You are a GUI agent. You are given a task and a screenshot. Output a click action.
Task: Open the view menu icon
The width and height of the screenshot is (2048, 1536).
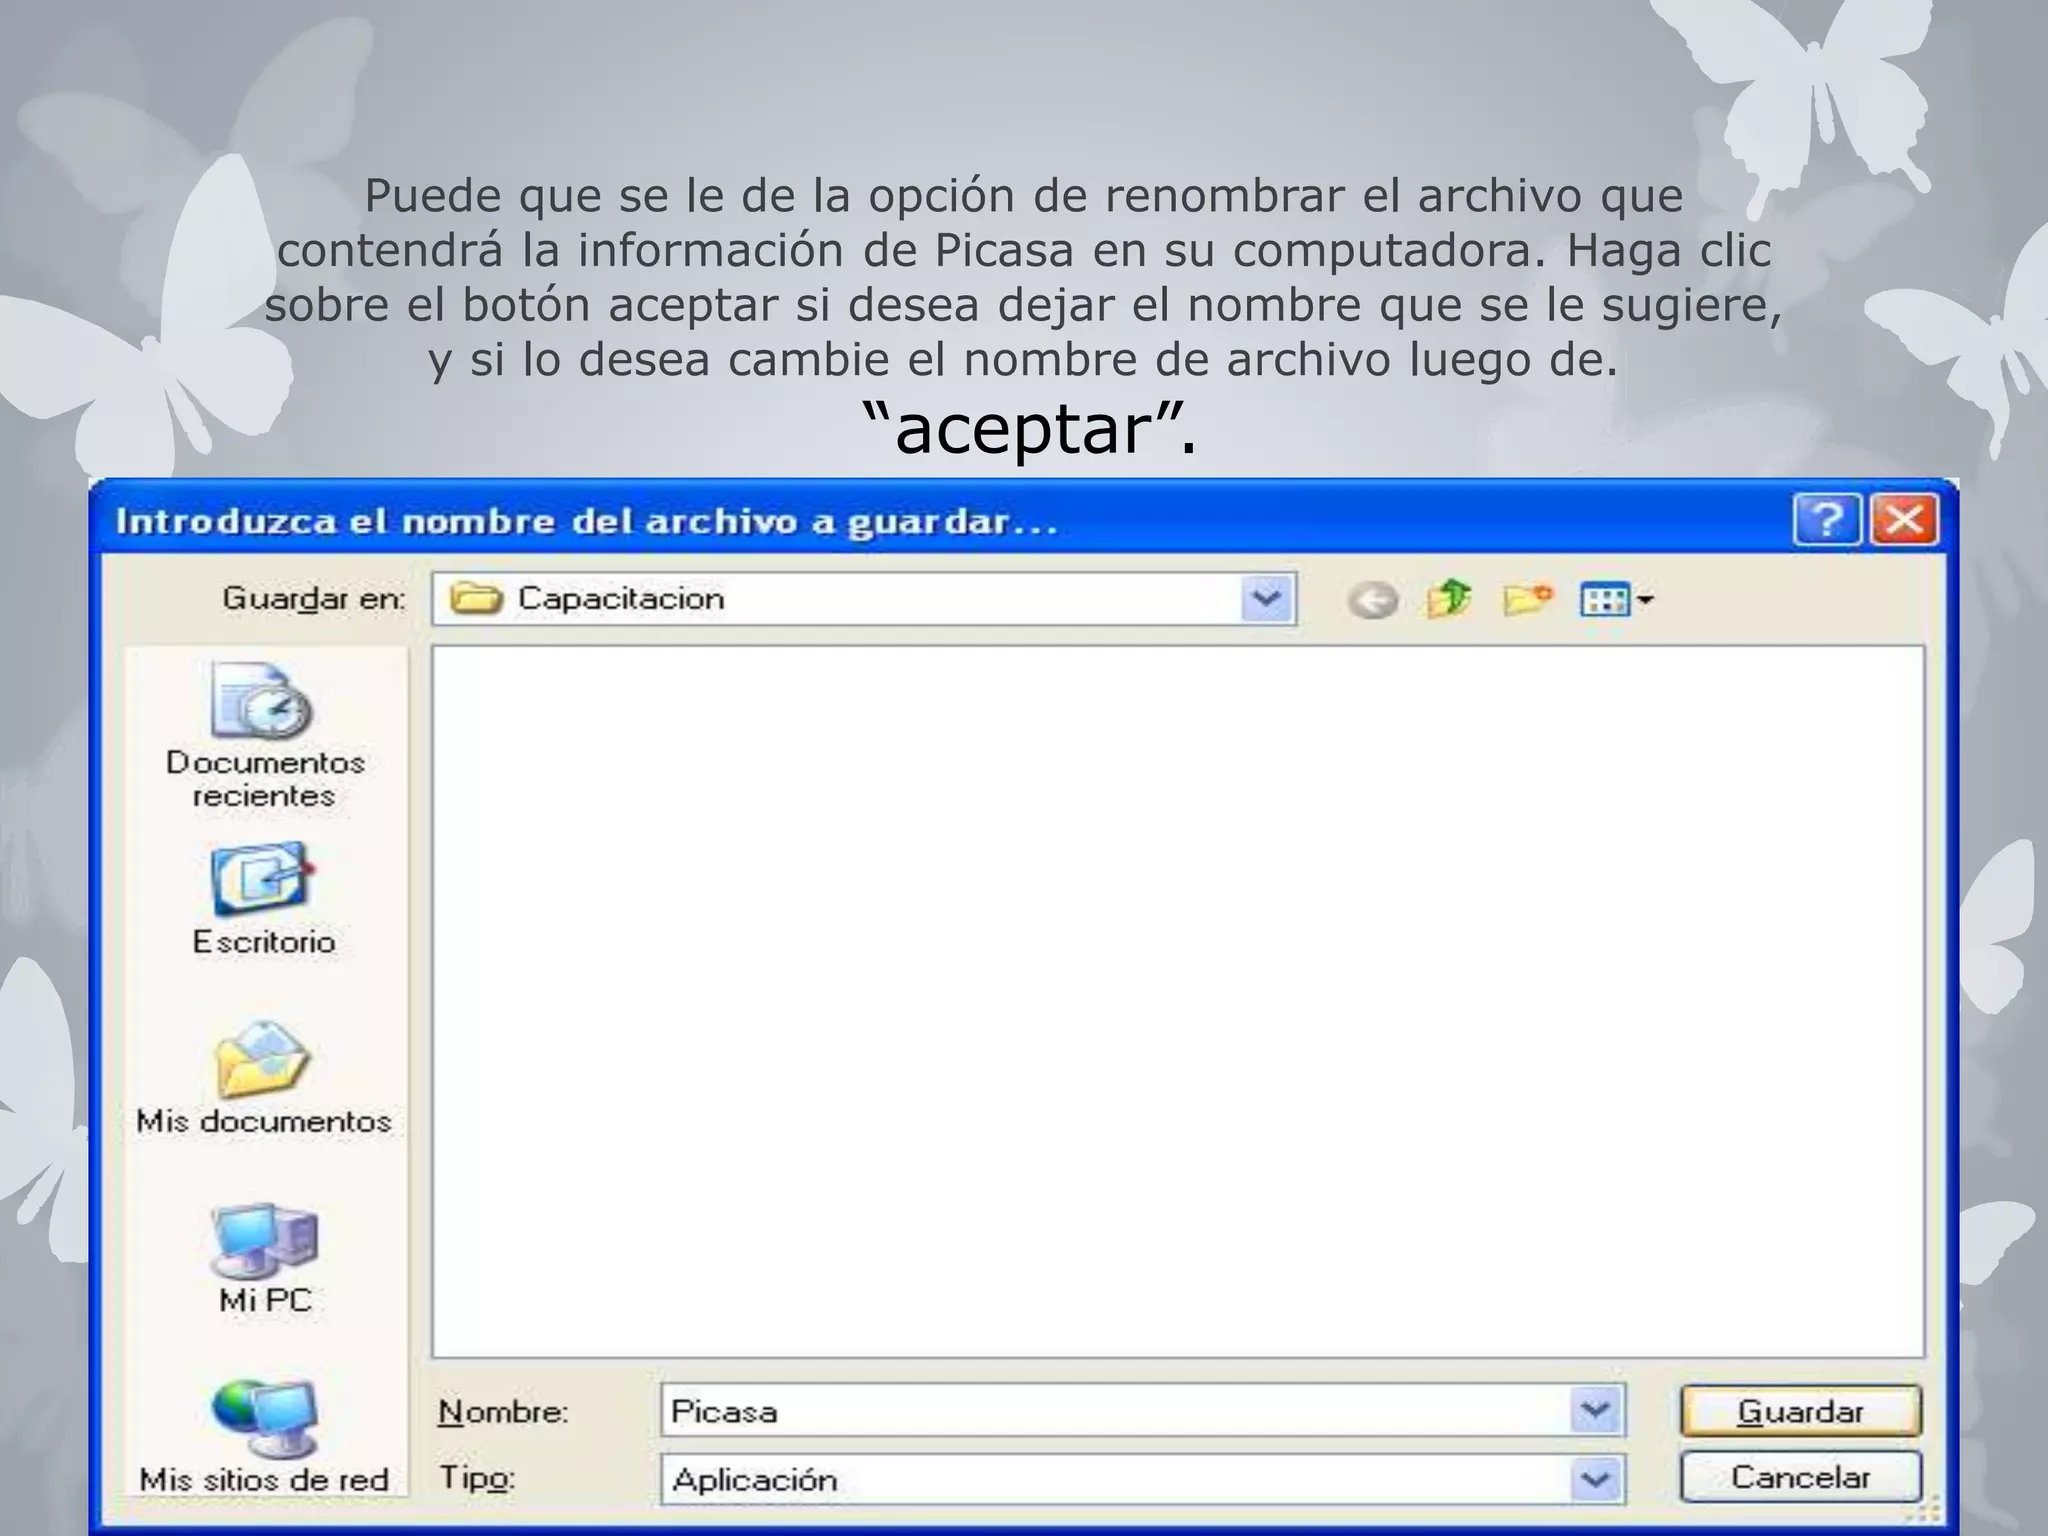(x=1615, y=600)
